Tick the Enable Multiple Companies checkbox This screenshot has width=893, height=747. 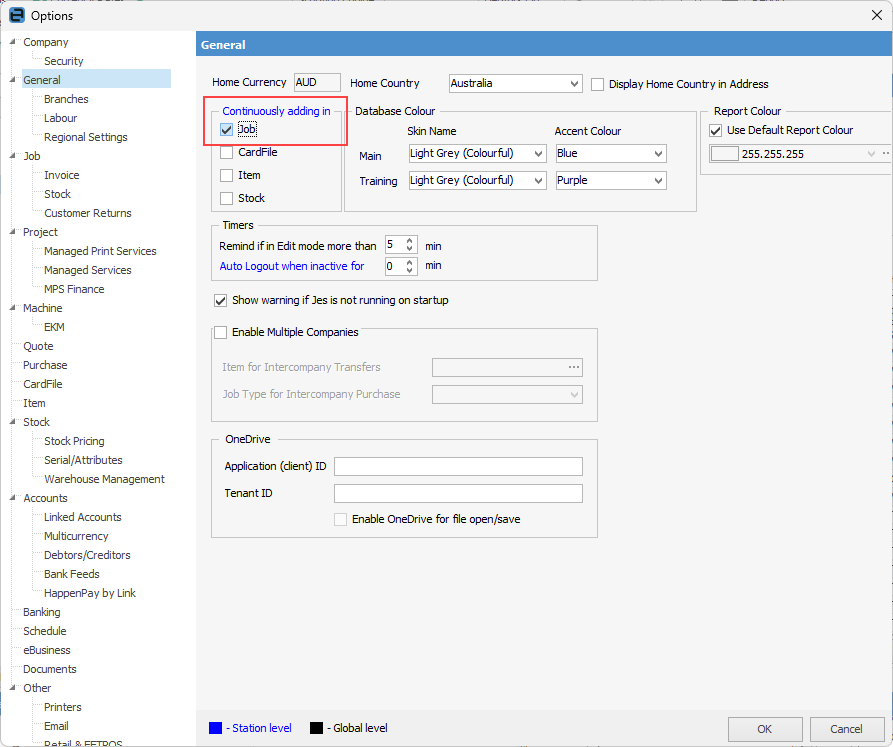(x=221, y=332)
